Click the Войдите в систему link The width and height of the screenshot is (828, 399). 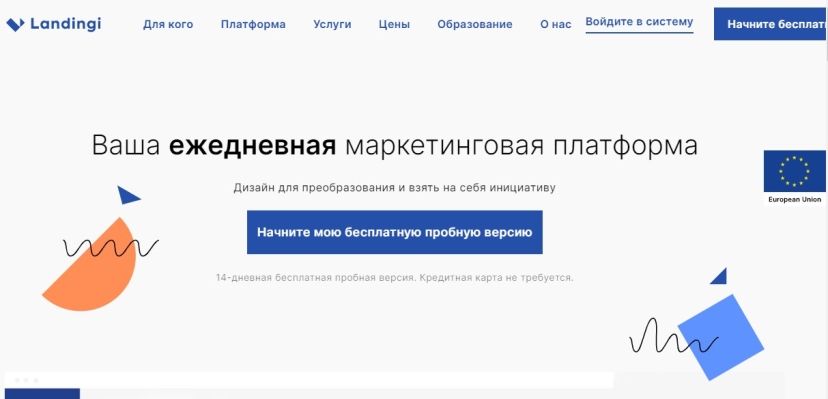pyautogui.click(x=639, y=23)
